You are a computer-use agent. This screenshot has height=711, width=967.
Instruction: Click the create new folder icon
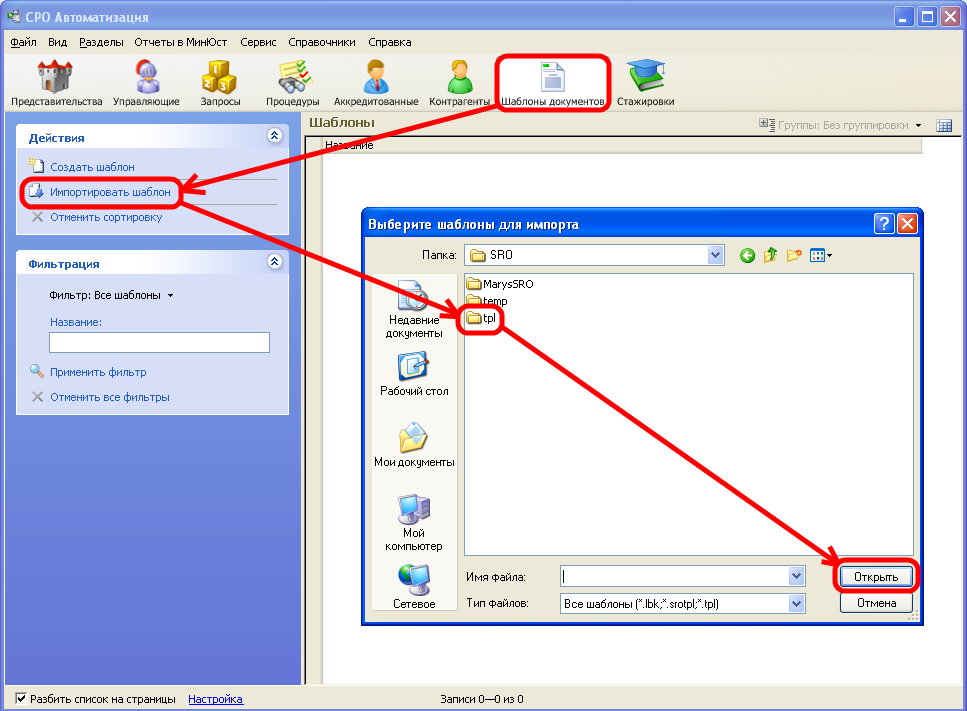coord(794,255)
